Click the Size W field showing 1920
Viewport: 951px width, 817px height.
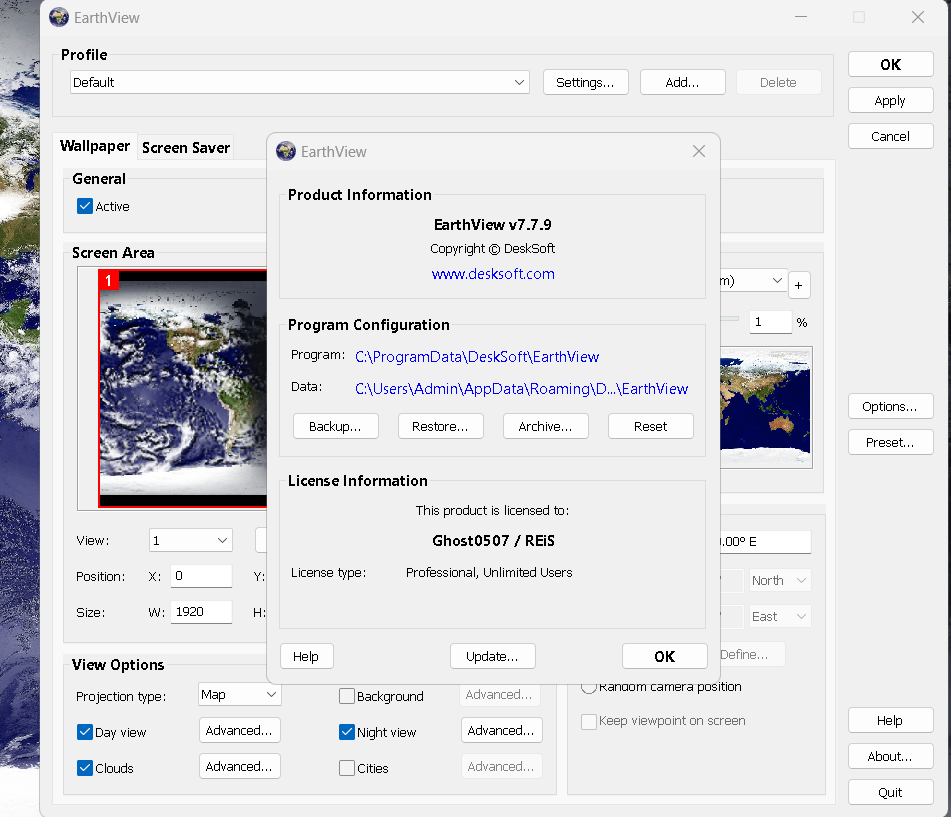tap(201, 612)
